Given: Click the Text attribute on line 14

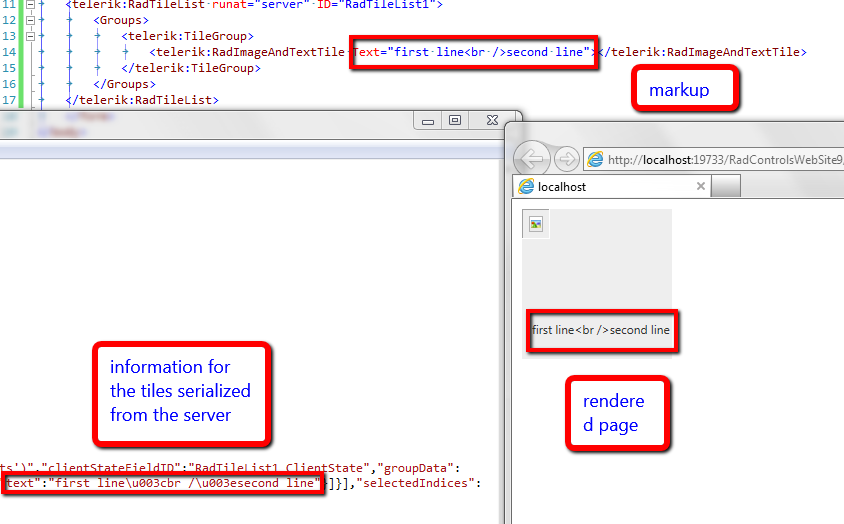Looking at the screenshot, I should point(365,52).
